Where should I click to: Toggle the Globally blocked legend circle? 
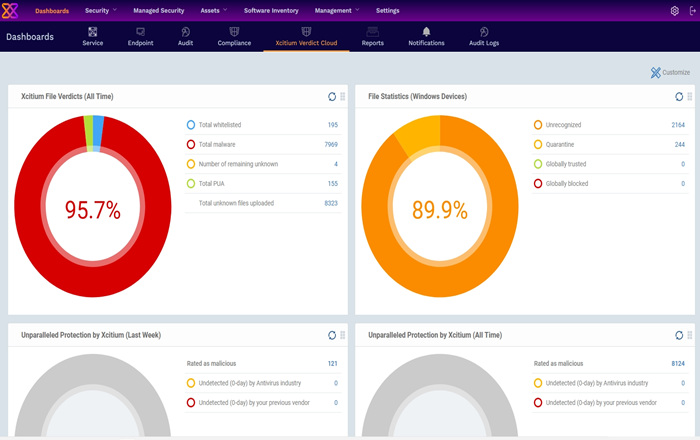[x=538, y=183]
